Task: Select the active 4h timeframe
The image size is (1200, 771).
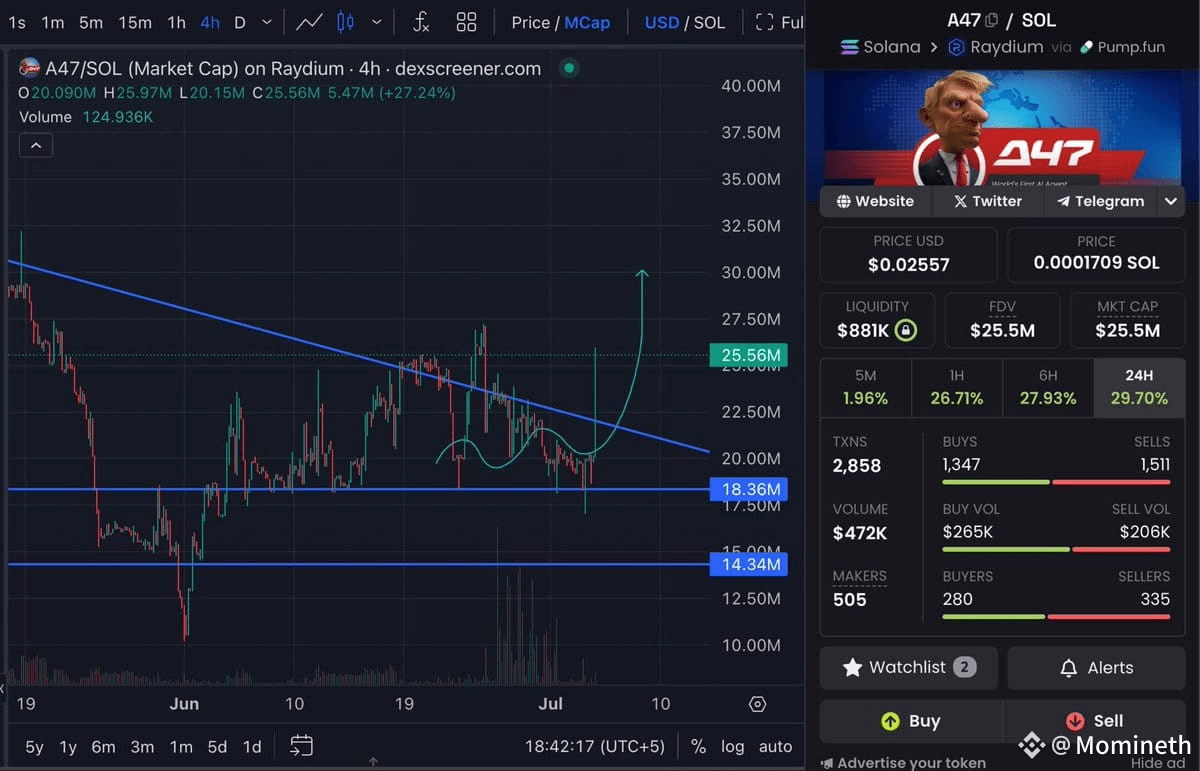Action: point(210,22)
